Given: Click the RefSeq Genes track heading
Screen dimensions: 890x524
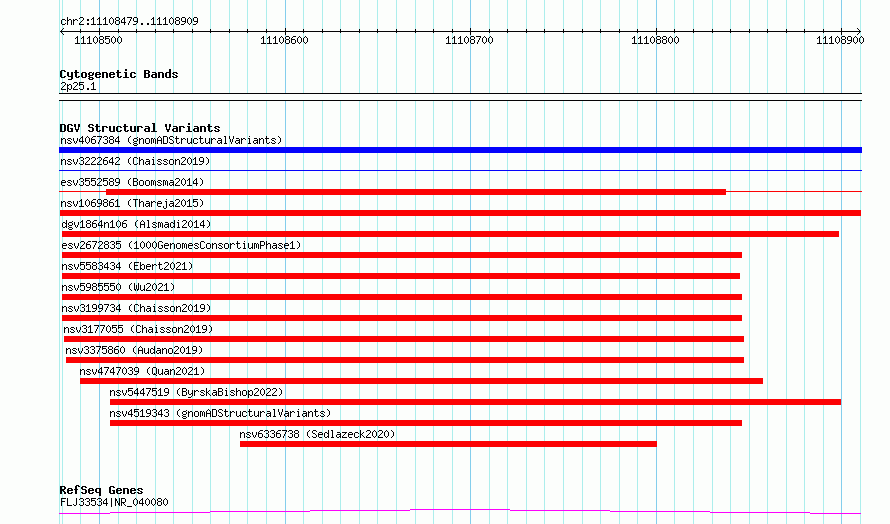Looking at the screenshot, I should 101,490.
